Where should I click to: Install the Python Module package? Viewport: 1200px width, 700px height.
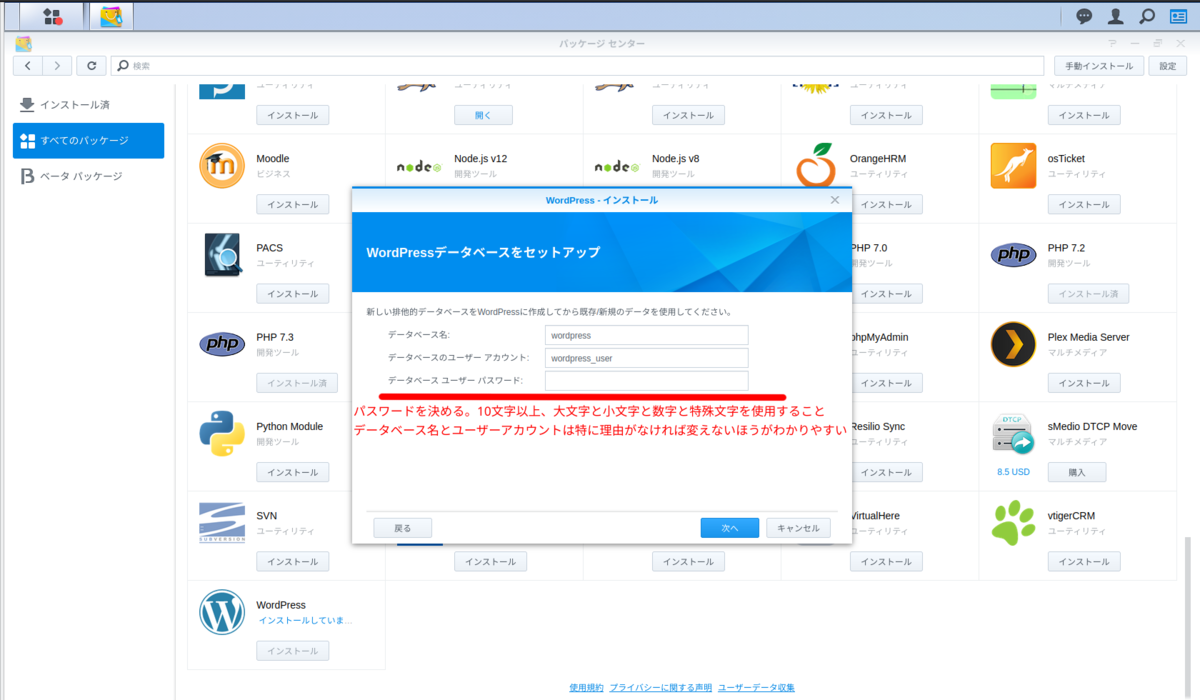(293, 472)
